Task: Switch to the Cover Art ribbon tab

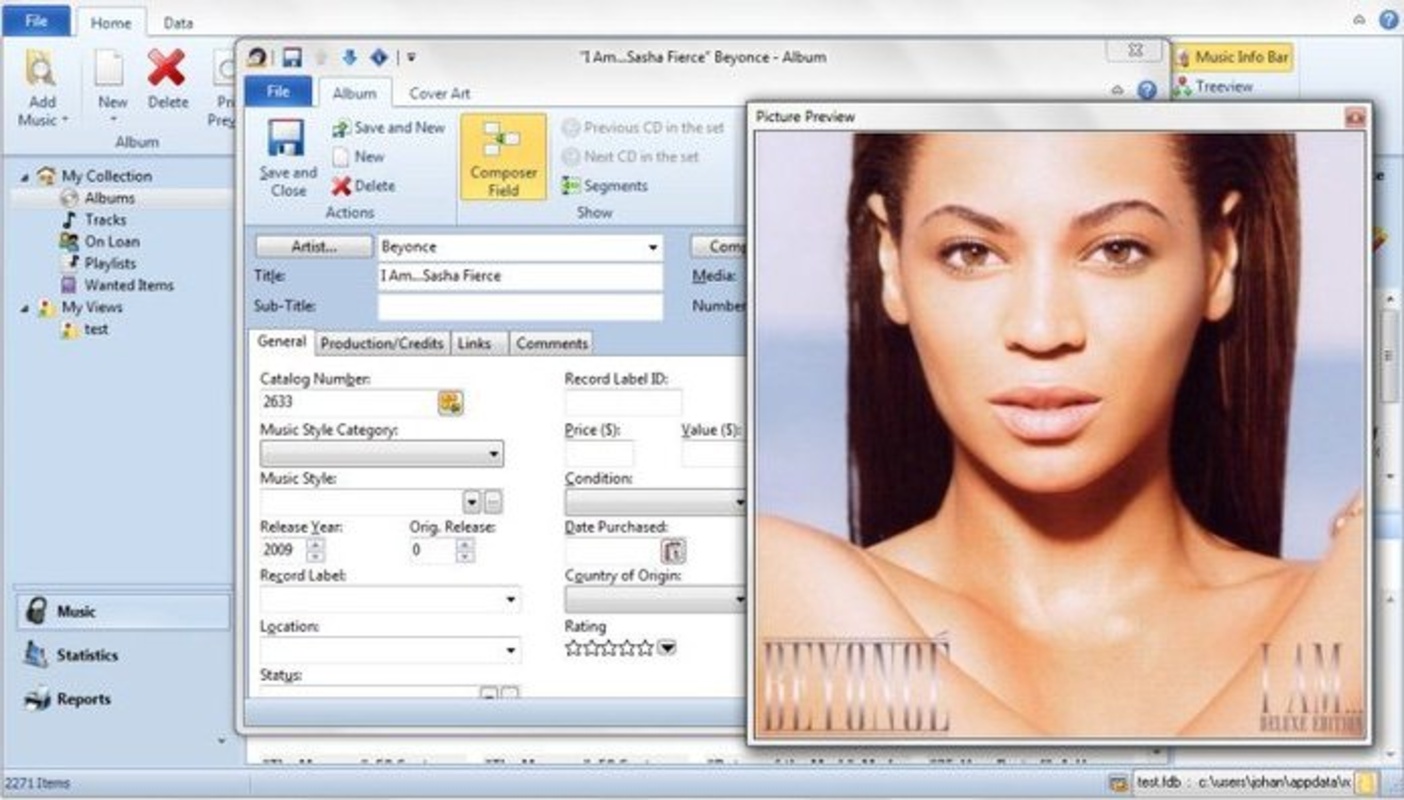Action: coord(439,93)
